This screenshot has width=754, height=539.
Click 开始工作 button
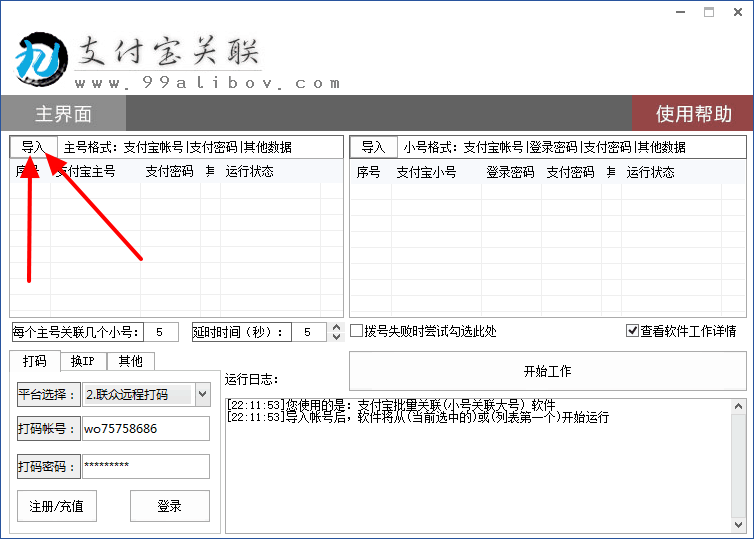pyautogui.click(x=547, y=371)
